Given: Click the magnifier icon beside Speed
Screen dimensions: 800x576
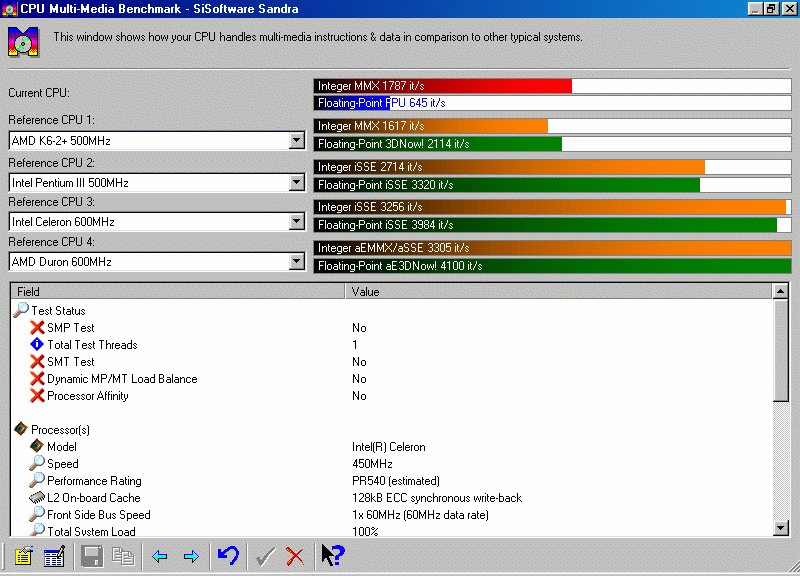Looking at the screenshot, I should coord(37,463).
